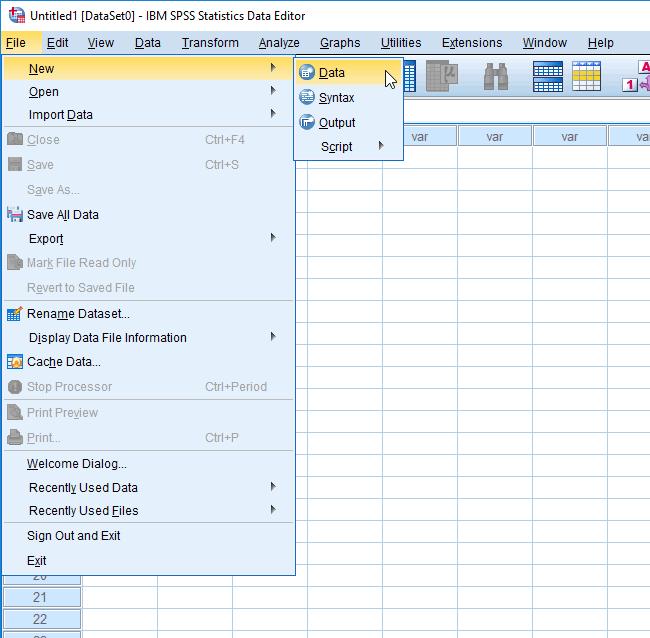Choose Sign Out and Exit

[x=148, y=536]
